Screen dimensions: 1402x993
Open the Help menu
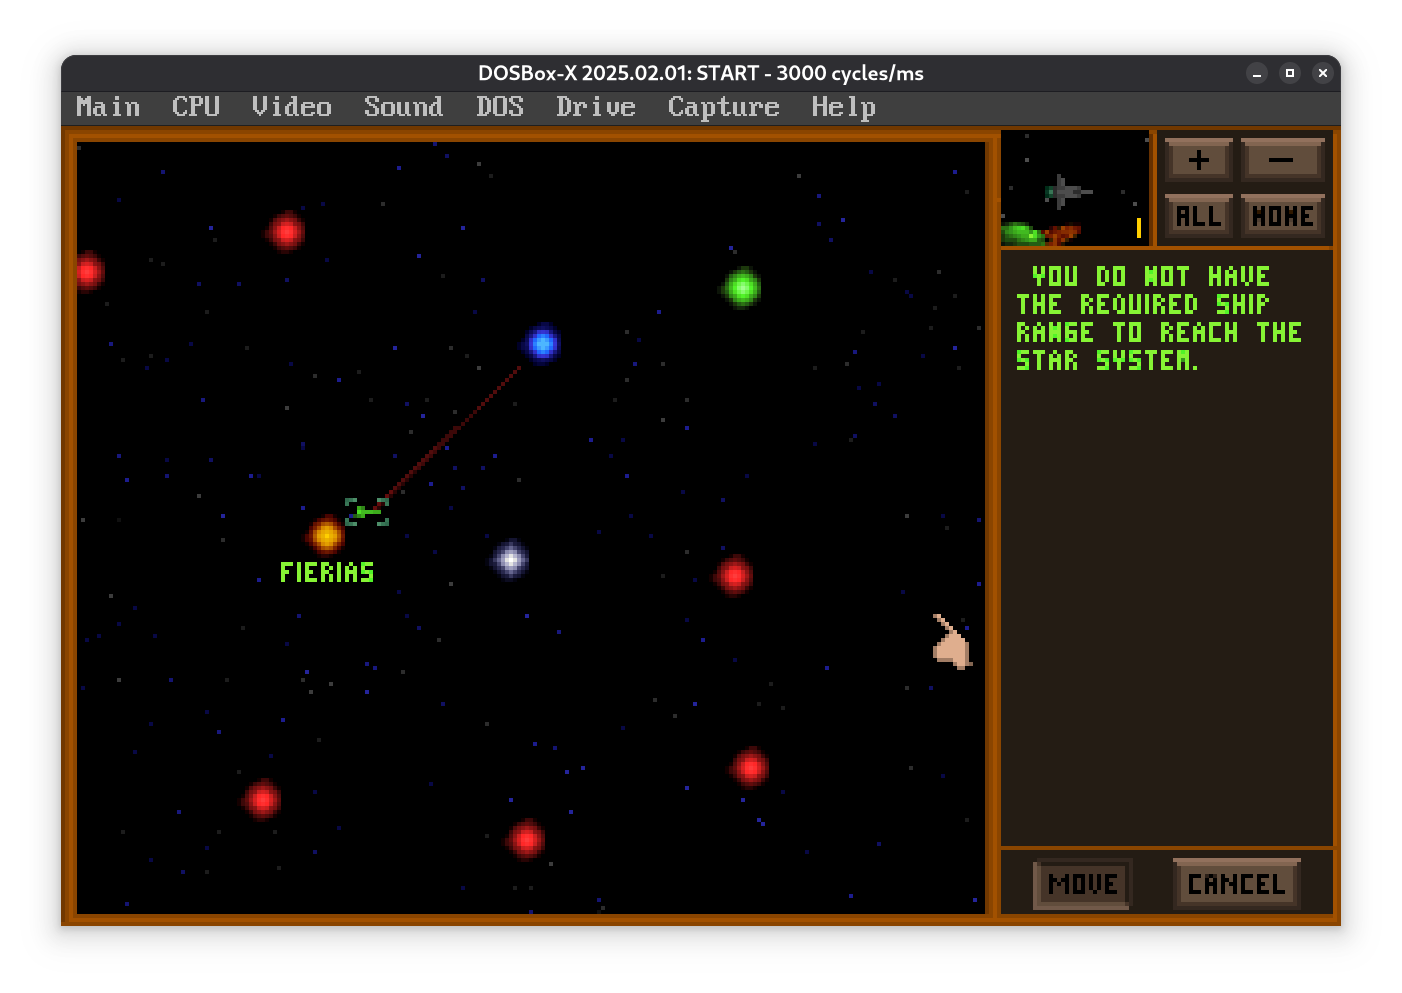point(843,107)
